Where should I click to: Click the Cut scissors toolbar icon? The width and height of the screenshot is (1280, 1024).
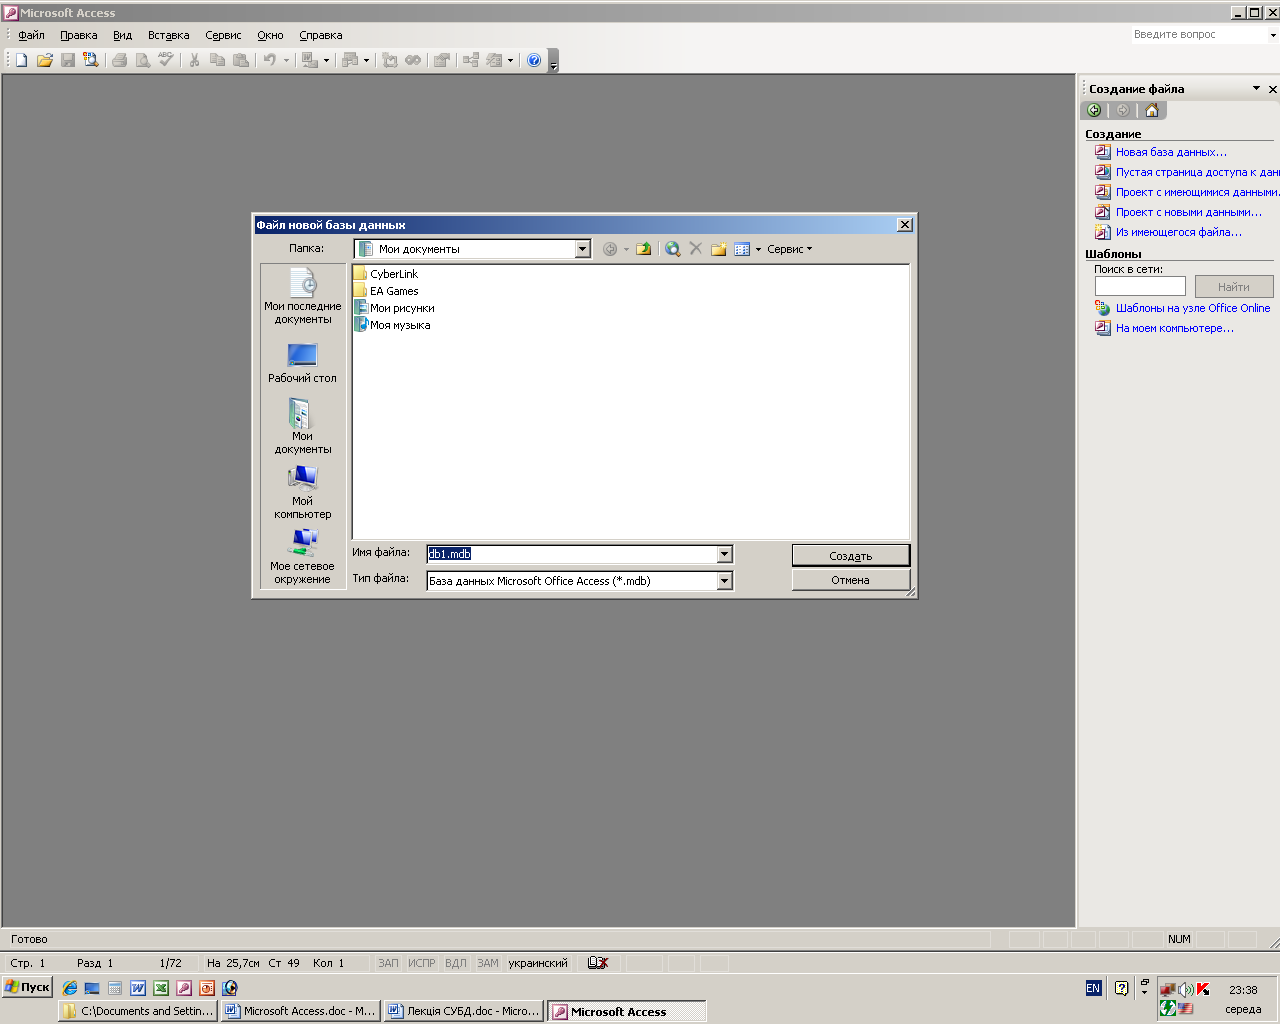tap(194, 60)
